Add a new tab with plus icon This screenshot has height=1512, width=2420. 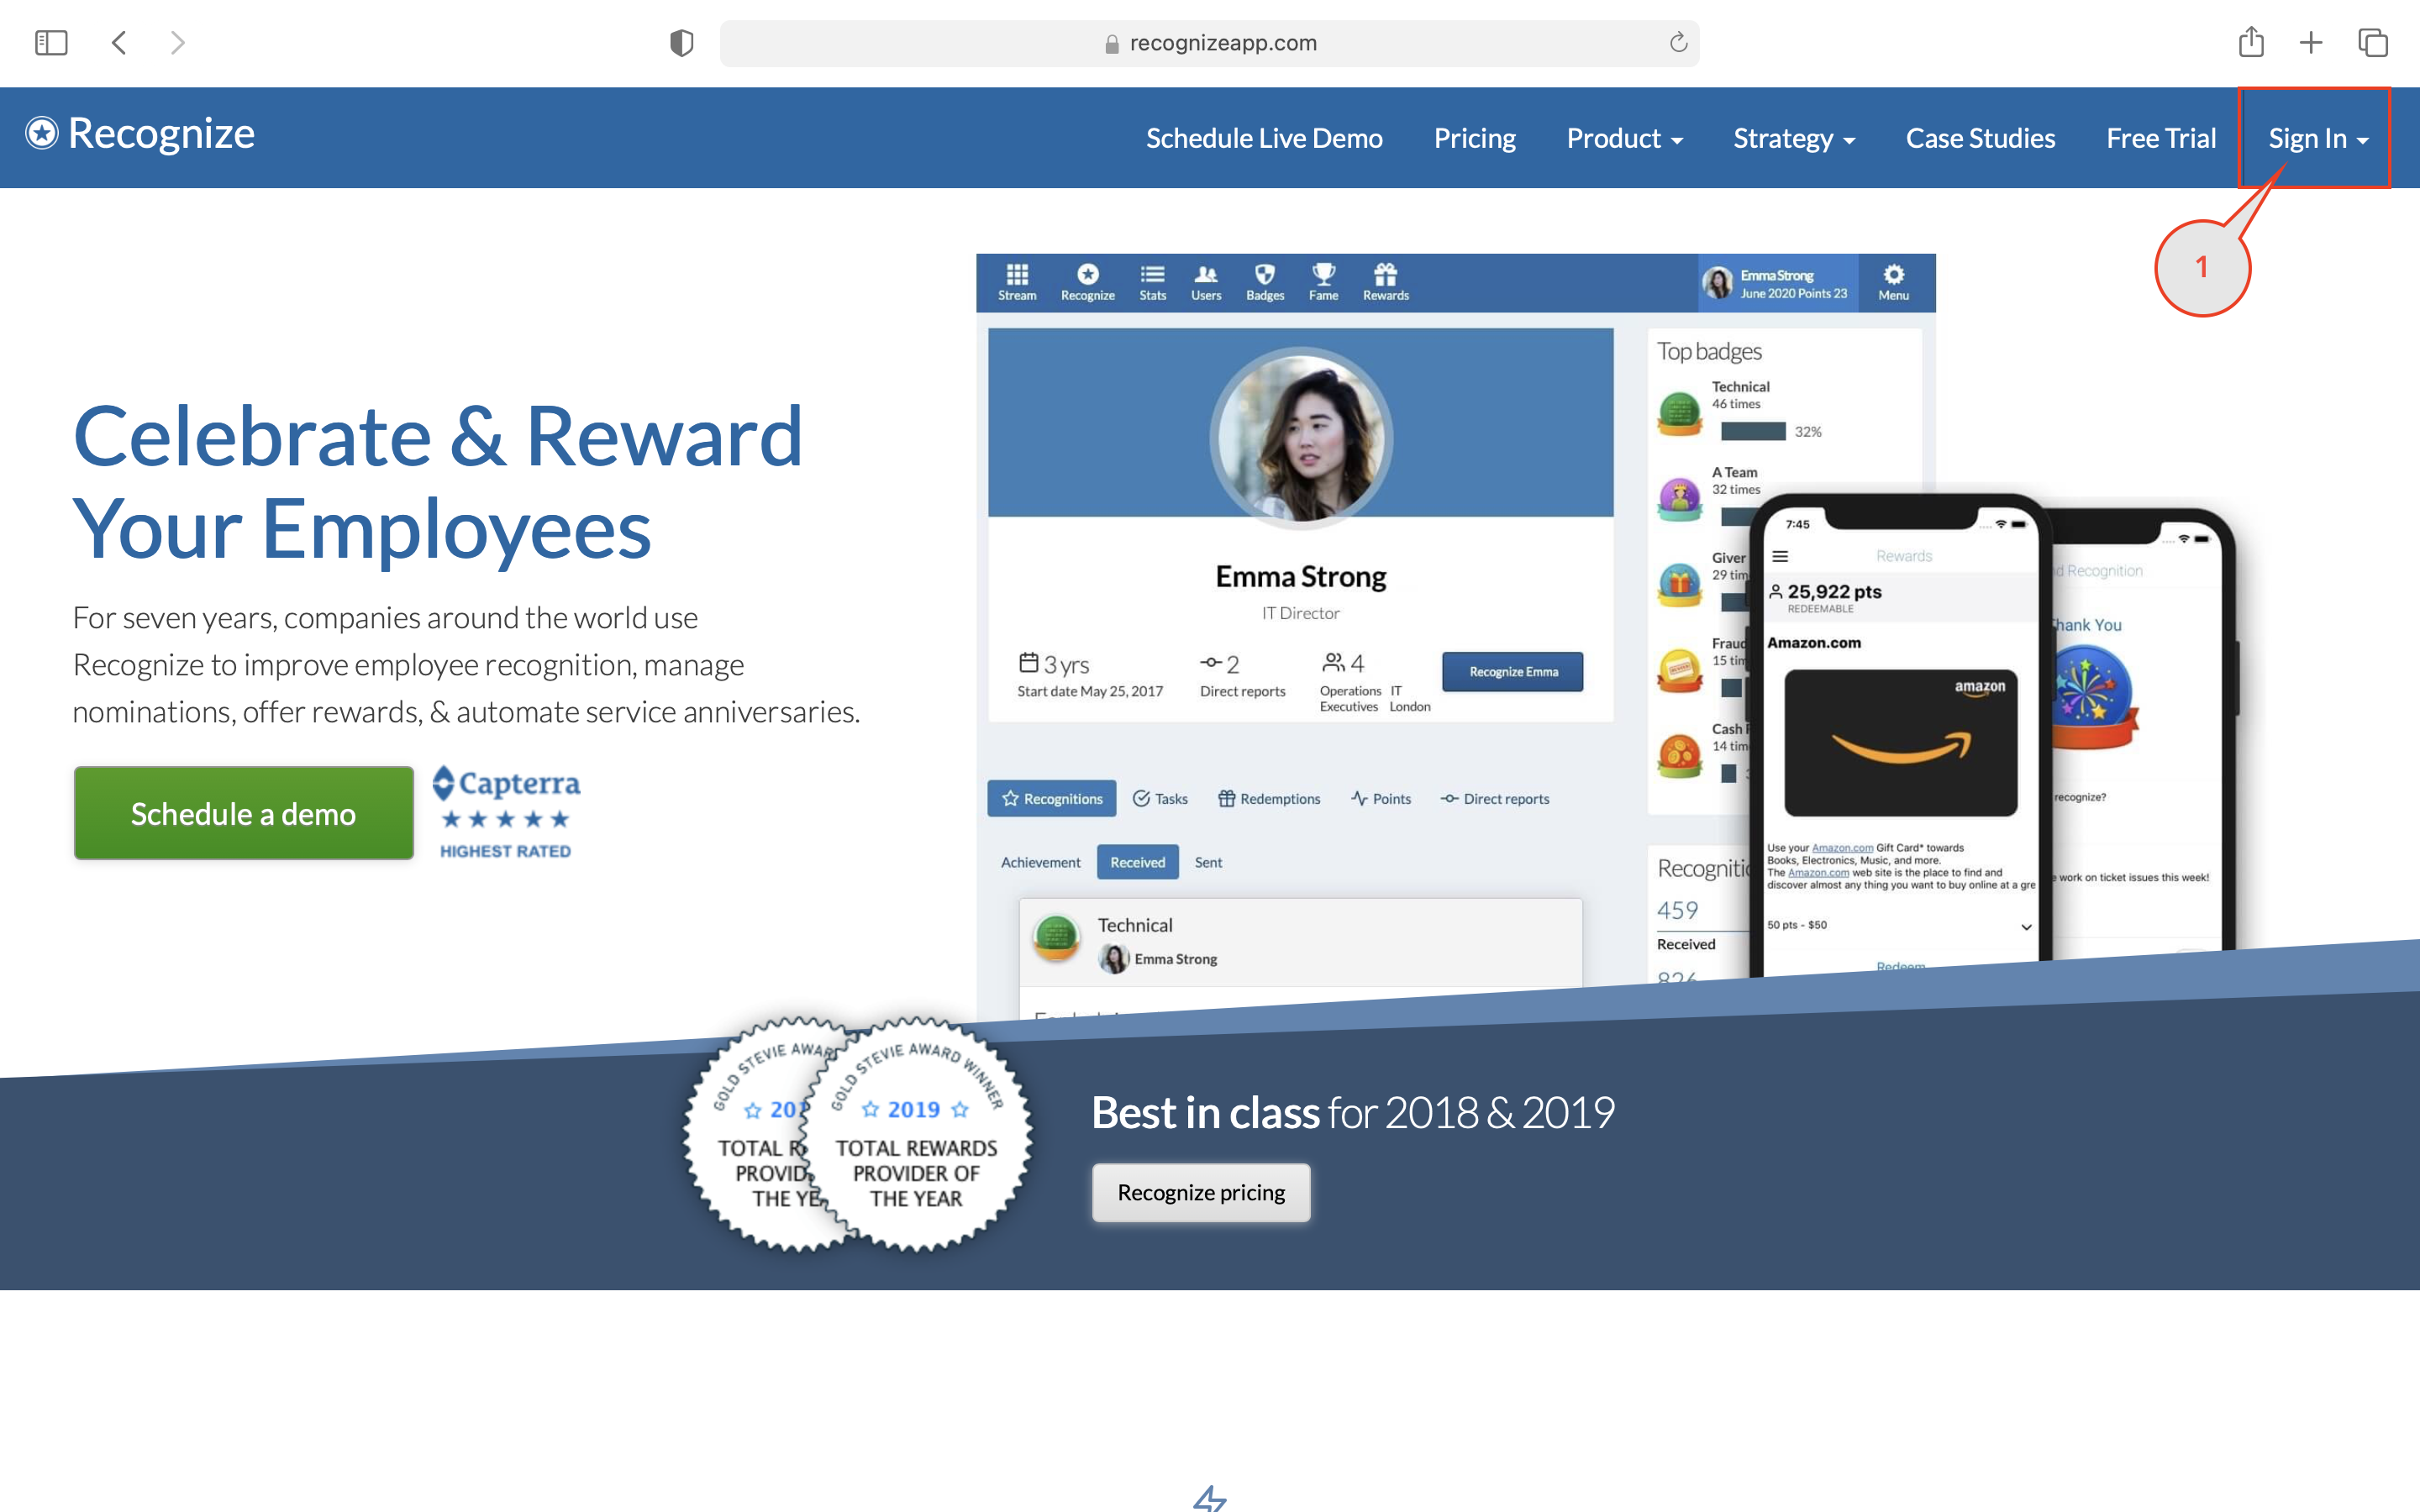point(2311,42)
